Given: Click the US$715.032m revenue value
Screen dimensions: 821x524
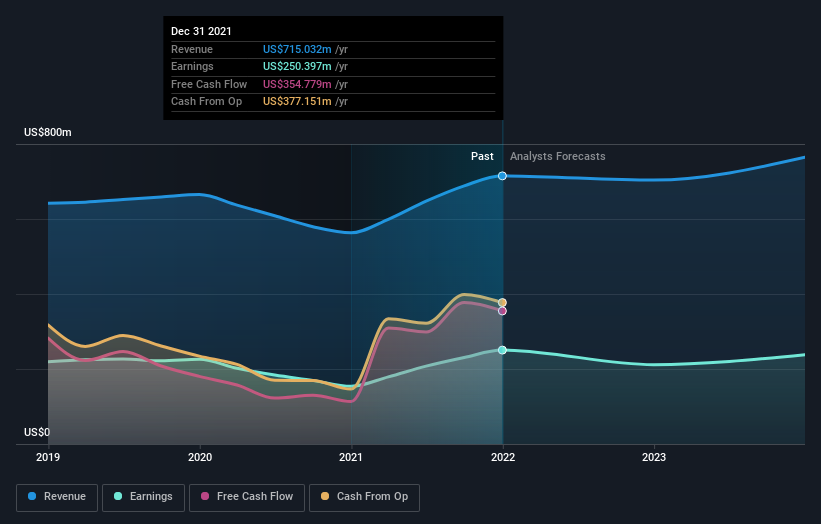Looking at the screenshot, I should click(297, 49).
